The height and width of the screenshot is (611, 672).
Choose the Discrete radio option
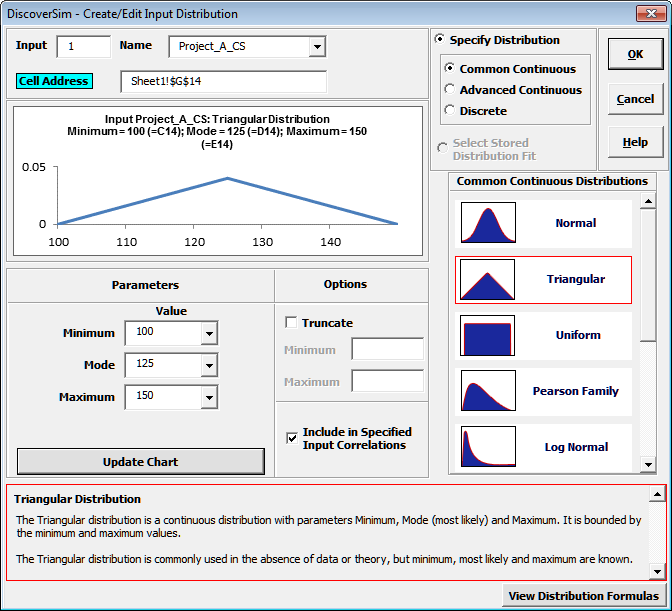pyautogui.click(x=450, y=111)
